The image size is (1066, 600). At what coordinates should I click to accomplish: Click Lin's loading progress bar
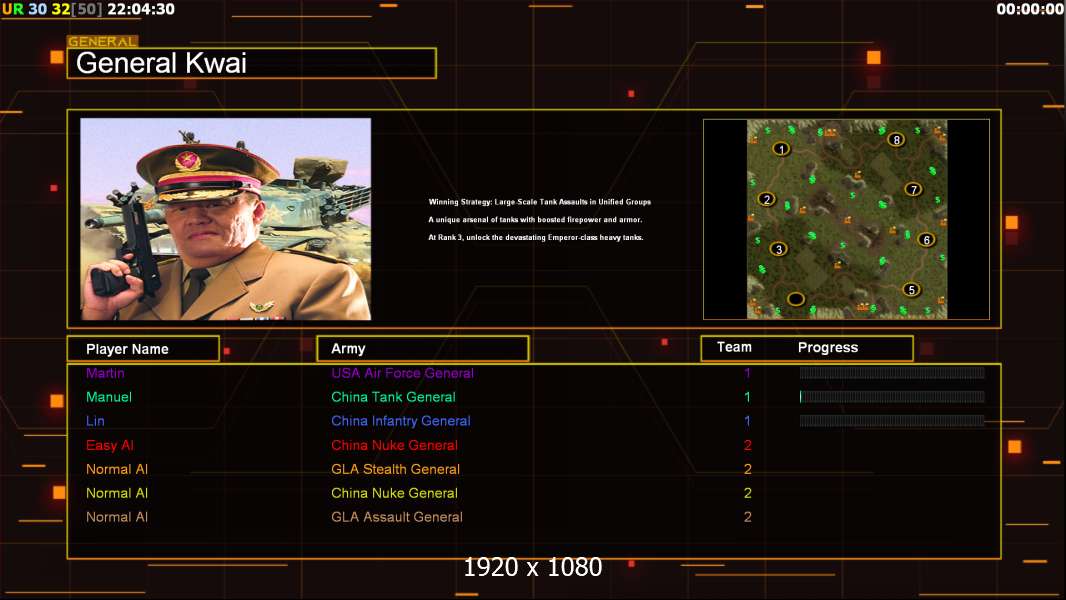tap(892, 421)
